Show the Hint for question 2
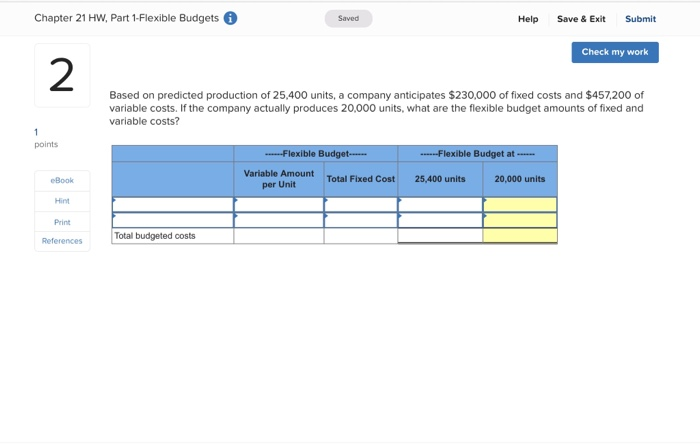The width and height of the screenshot is (700, 446). [62, 201]
